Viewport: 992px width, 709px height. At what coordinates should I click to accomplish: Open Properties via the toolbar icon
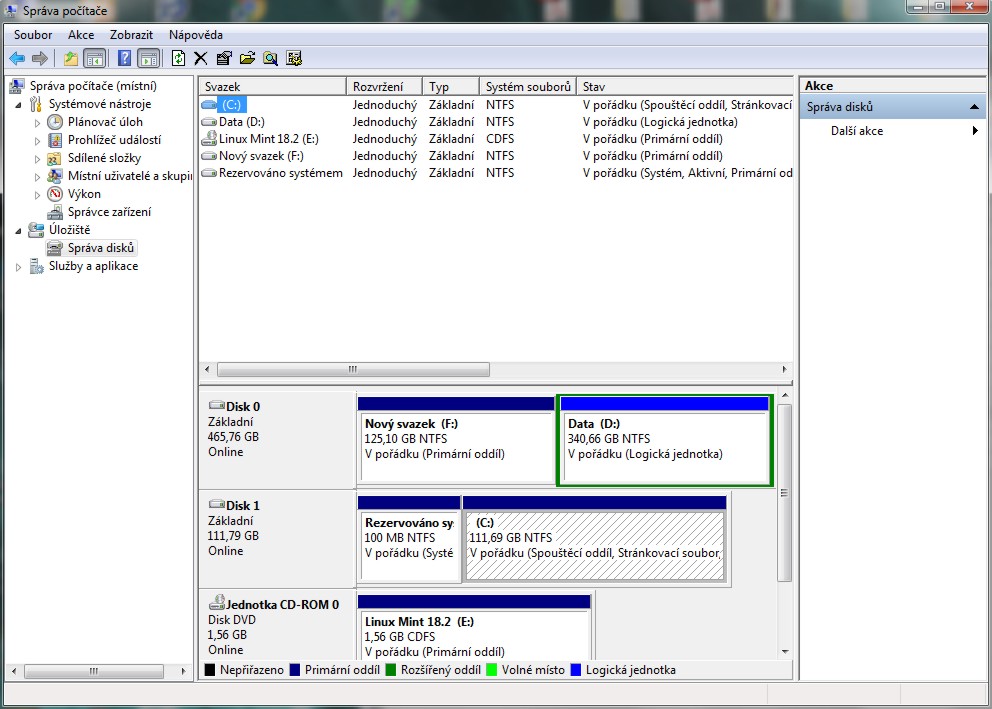224,58
